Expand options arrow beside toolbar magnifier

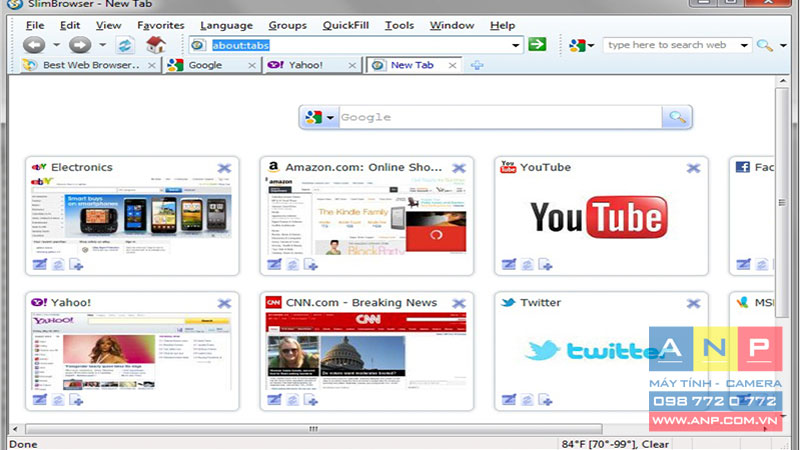pyautogui.click(x=783, y=45)
